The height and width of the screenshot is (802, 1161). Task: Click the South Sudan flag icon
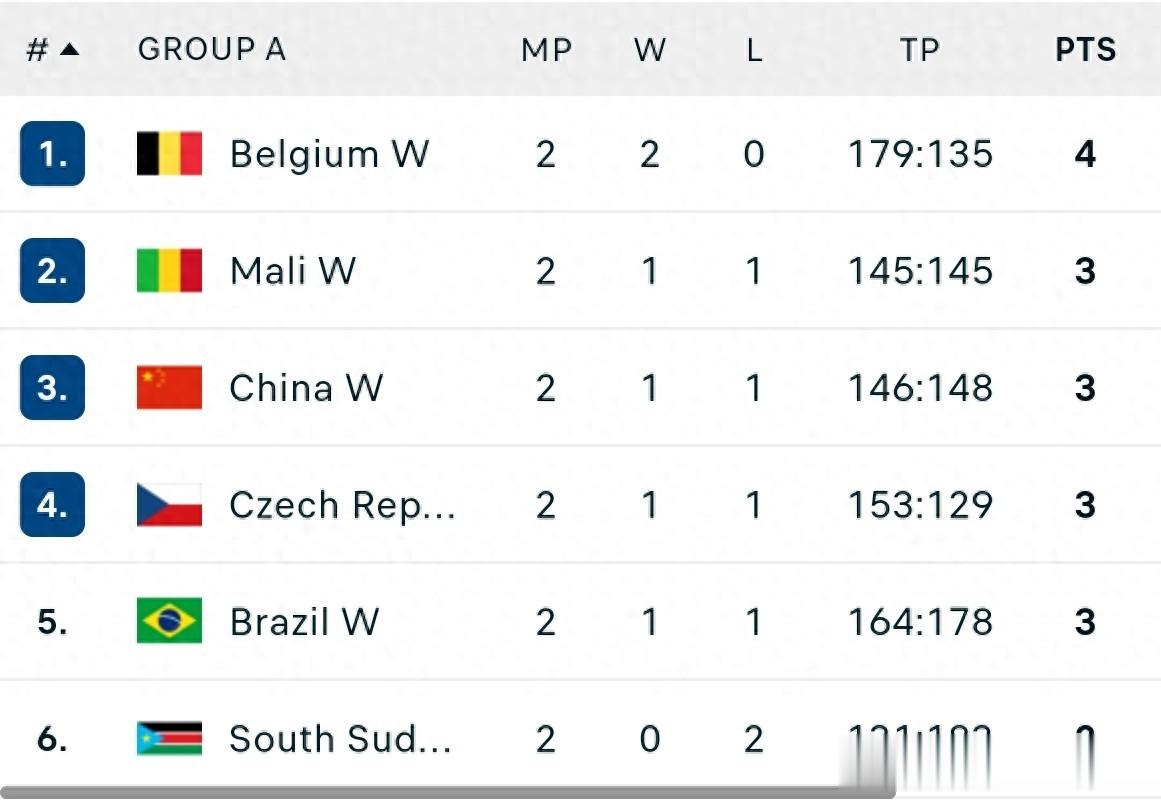coord(169,739)
